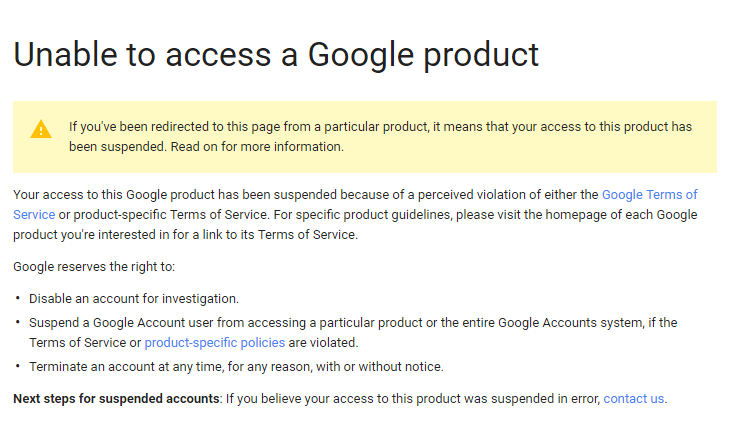Screen dimensions: 737x426
Task: Click the bold 'Next steps for suspended accounts' text
Action: pos(116,398)
